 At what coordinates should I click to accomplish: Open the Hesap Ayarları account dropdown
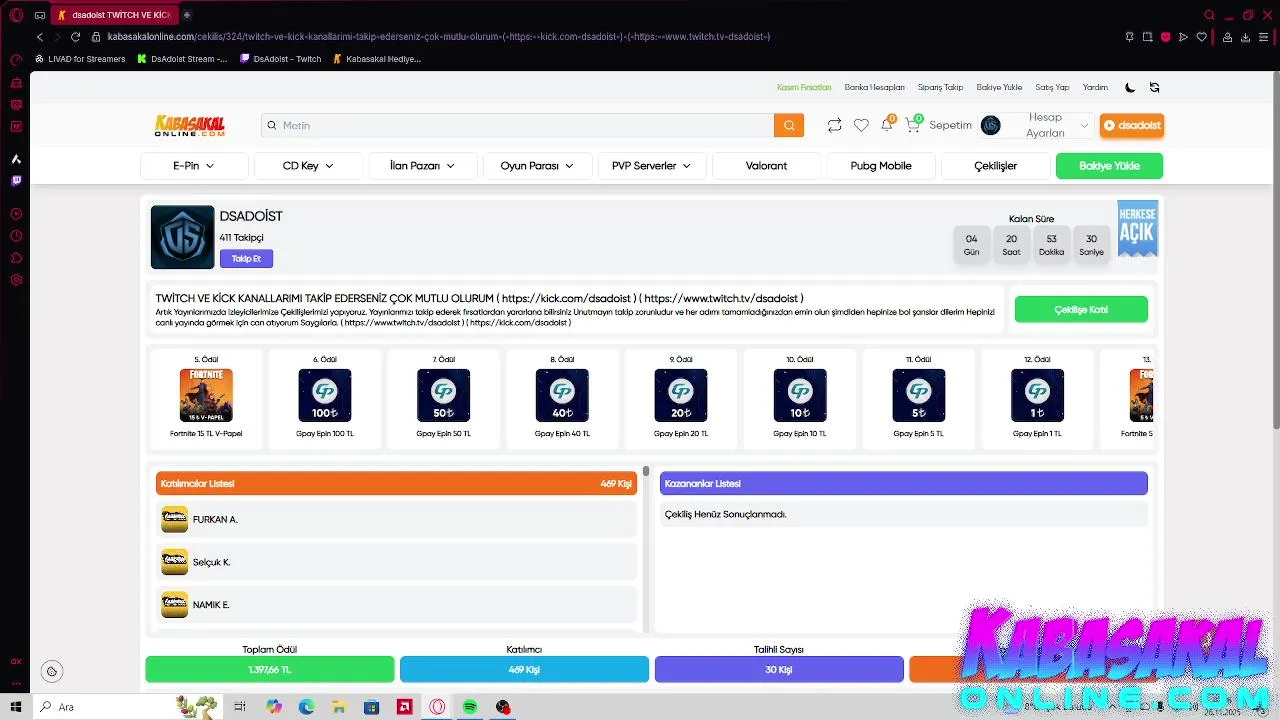1036,125
